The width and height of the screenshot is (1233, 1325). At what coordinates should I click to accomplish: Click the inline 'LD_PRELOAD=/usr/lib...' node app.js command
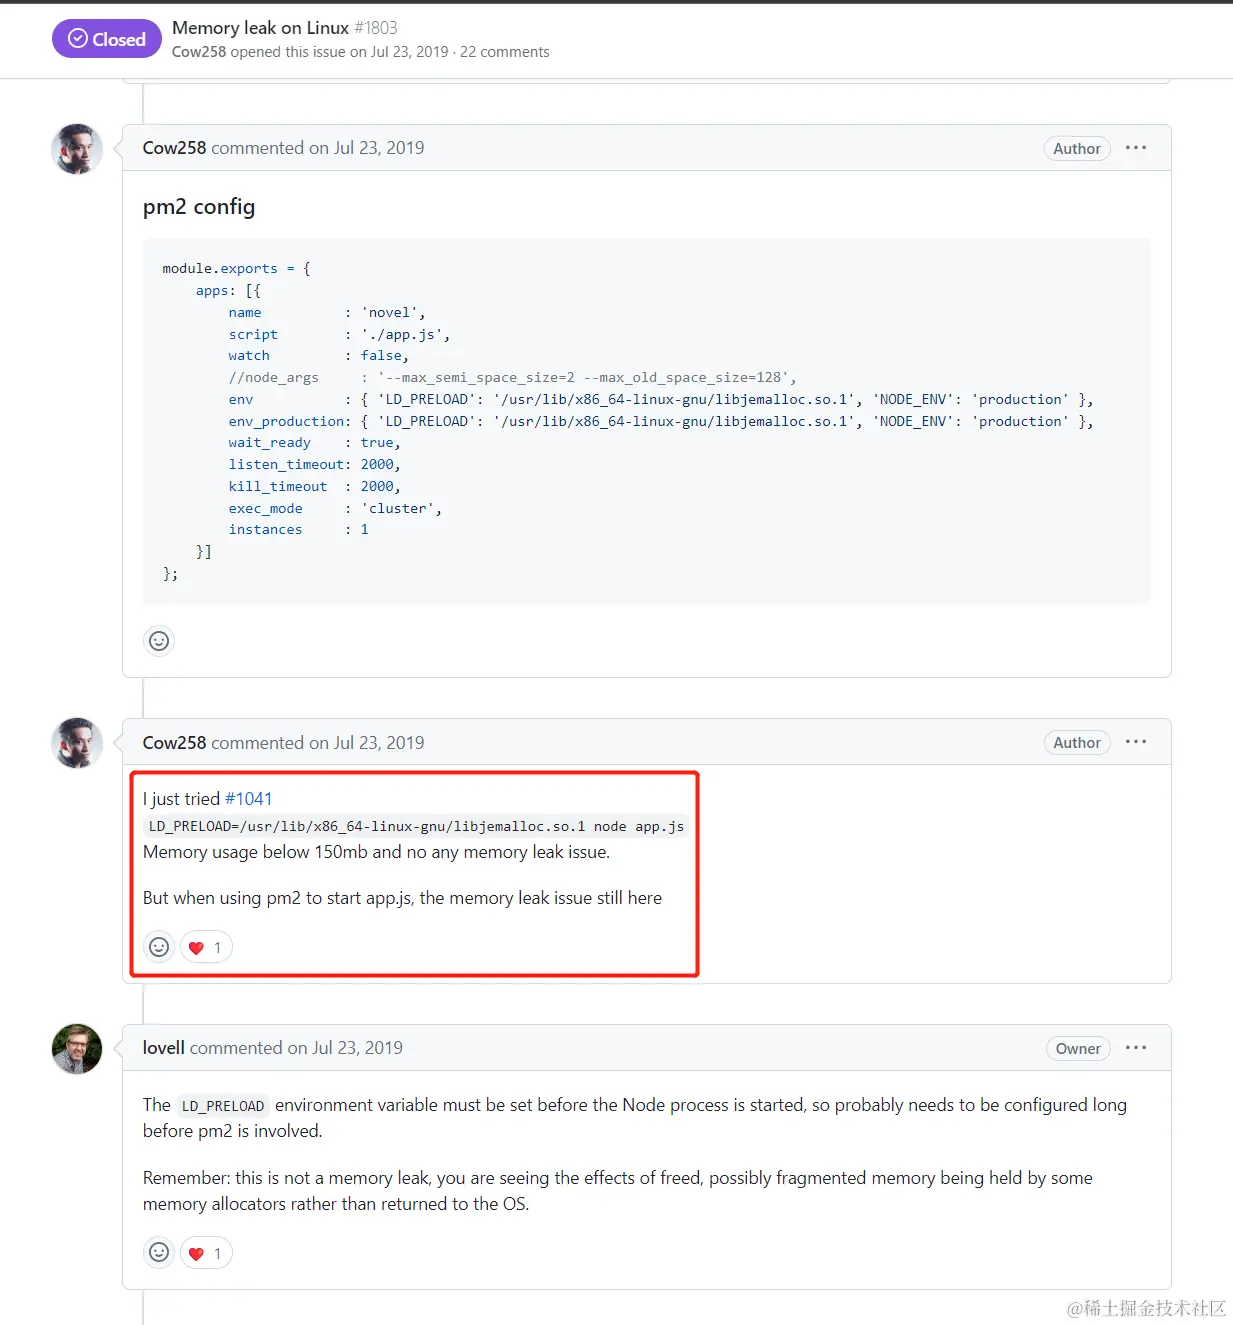coord(416,826)
